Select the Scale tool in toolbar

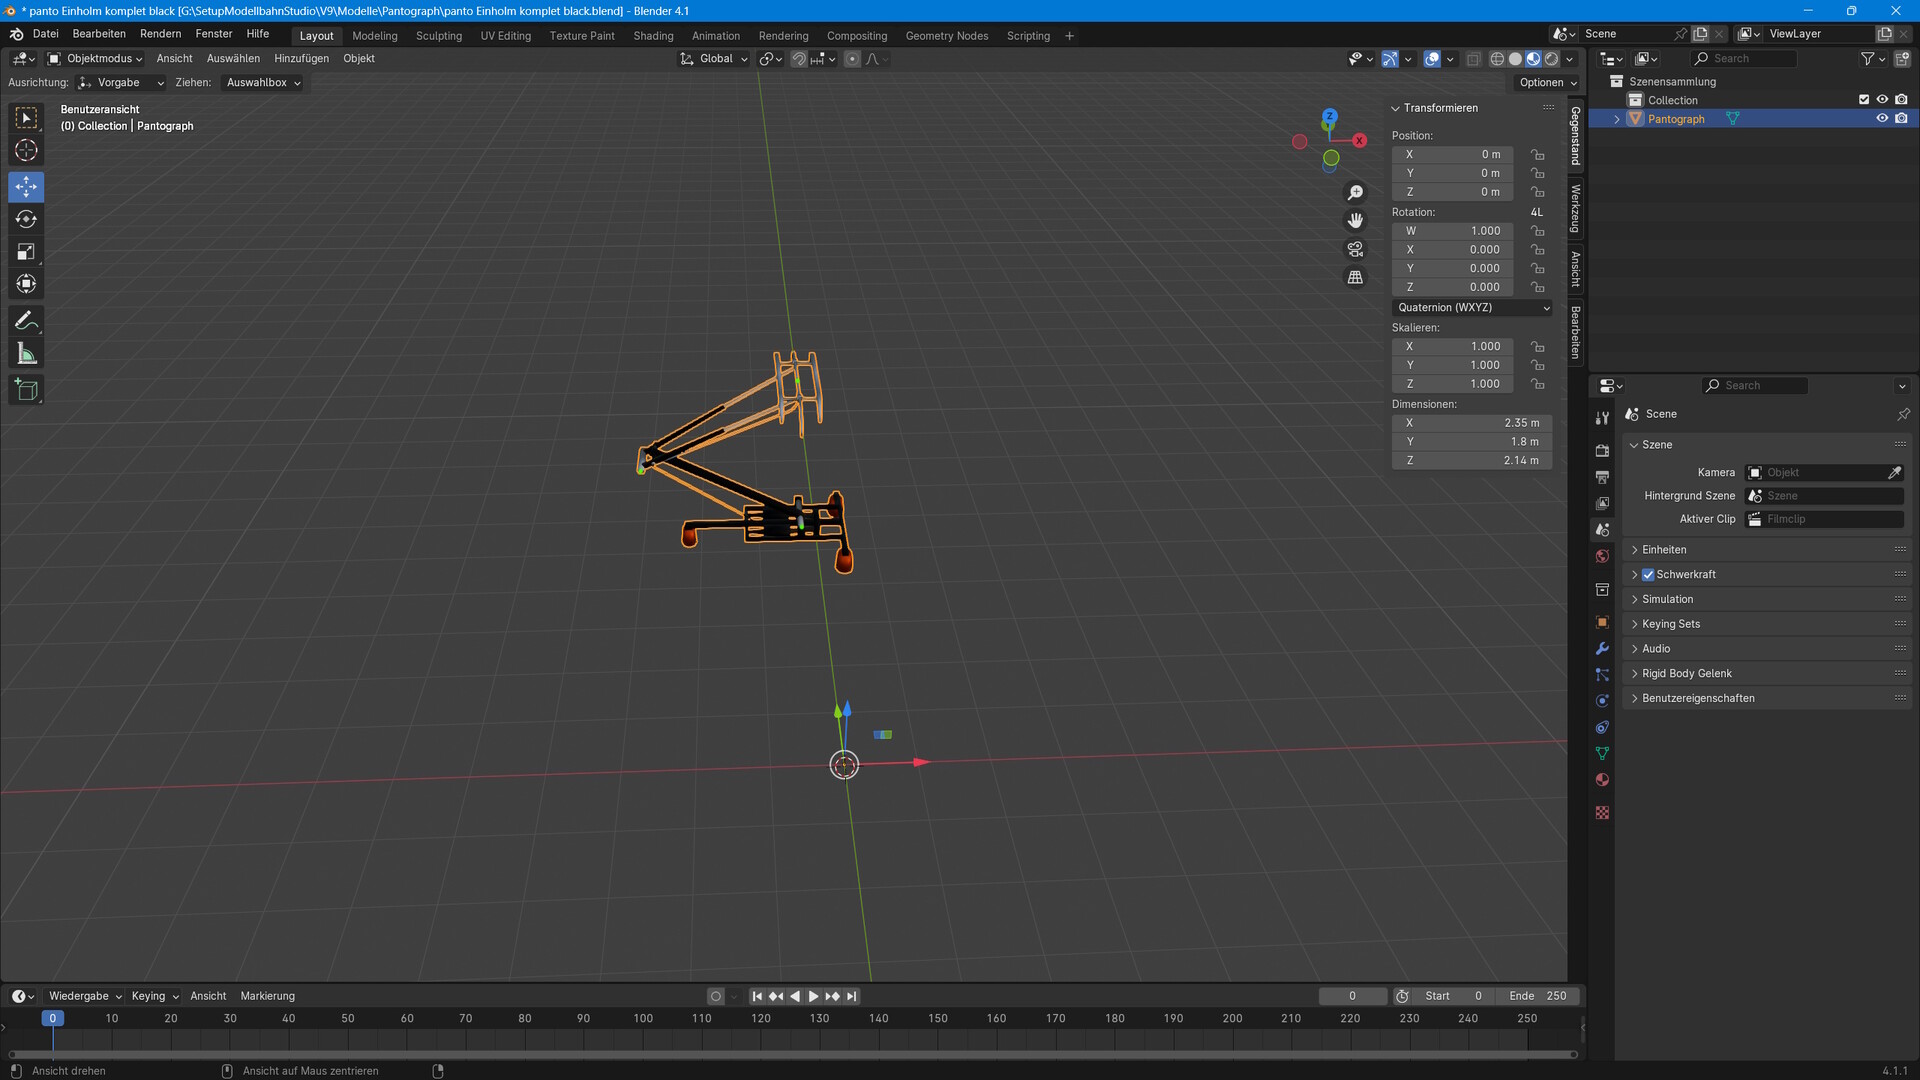point(26,252)
